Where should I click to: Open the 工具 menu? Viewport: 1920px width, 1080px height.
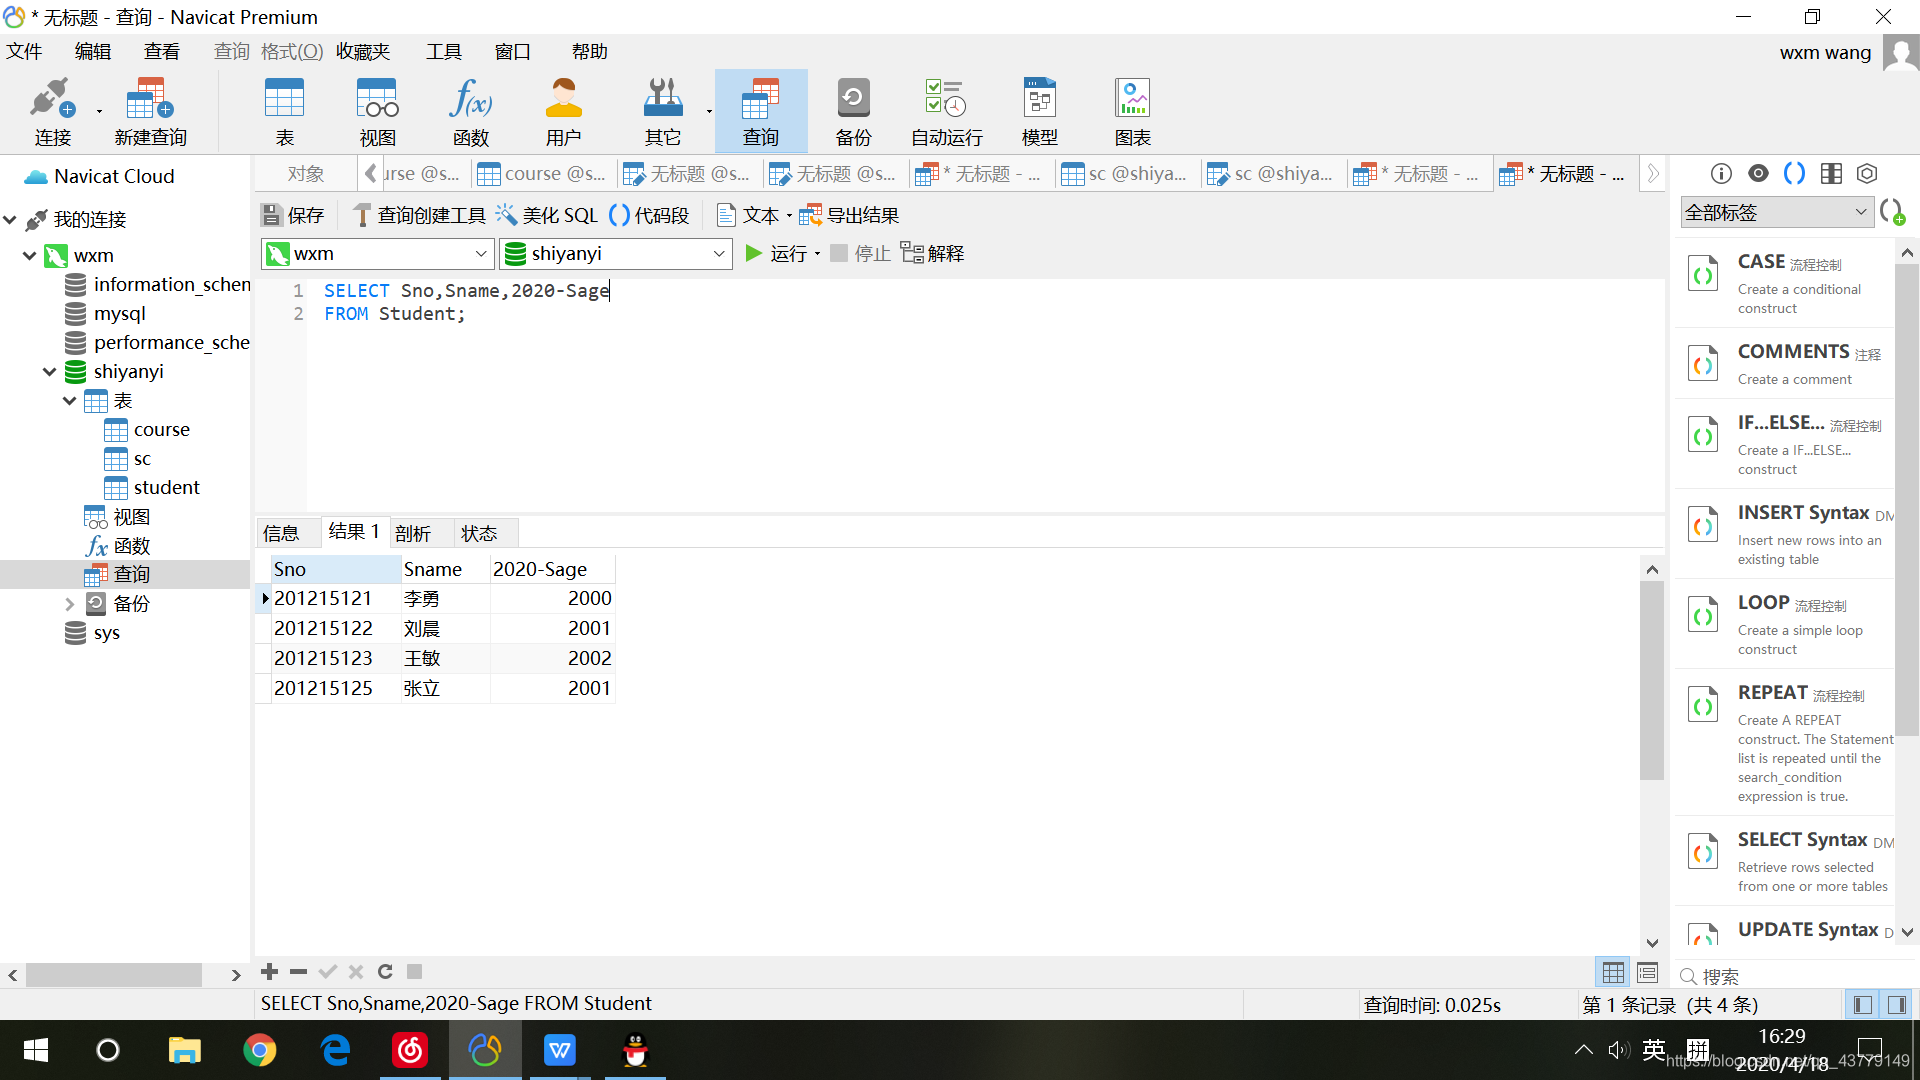click(444, 51)
